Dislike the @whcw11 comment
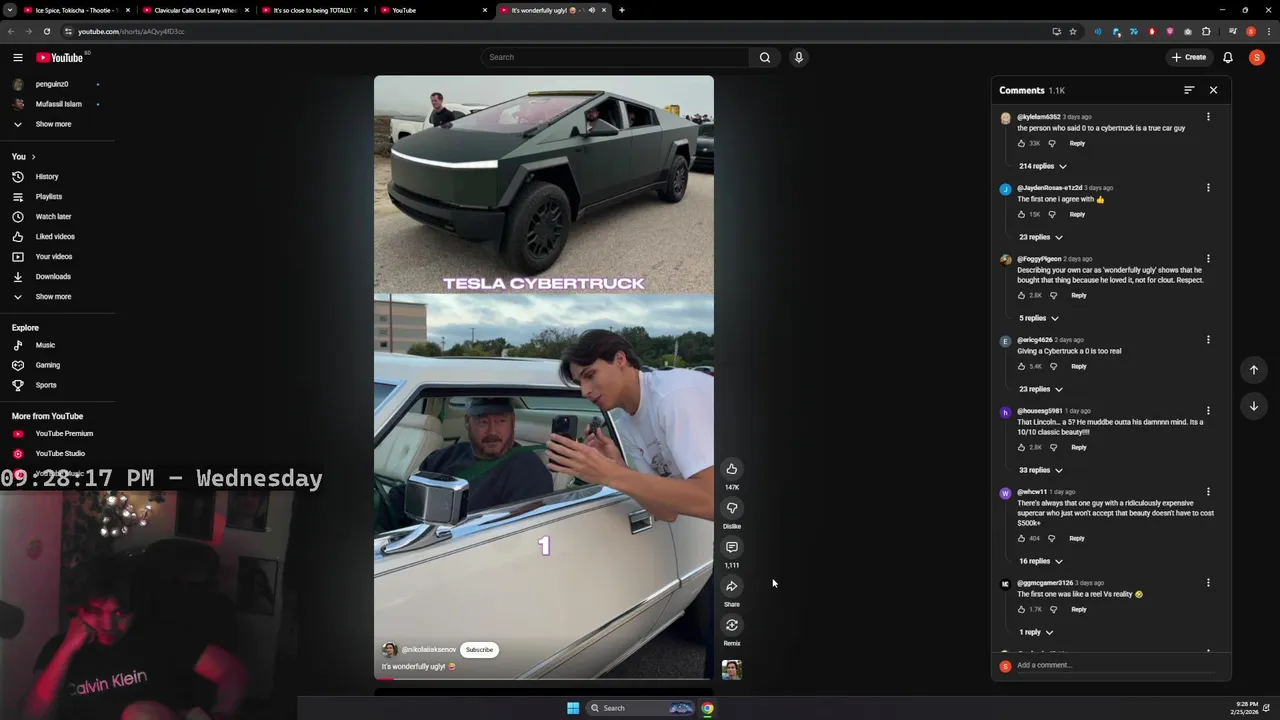The height and width of the screenshot is (720, 1280). (1051, 538)
